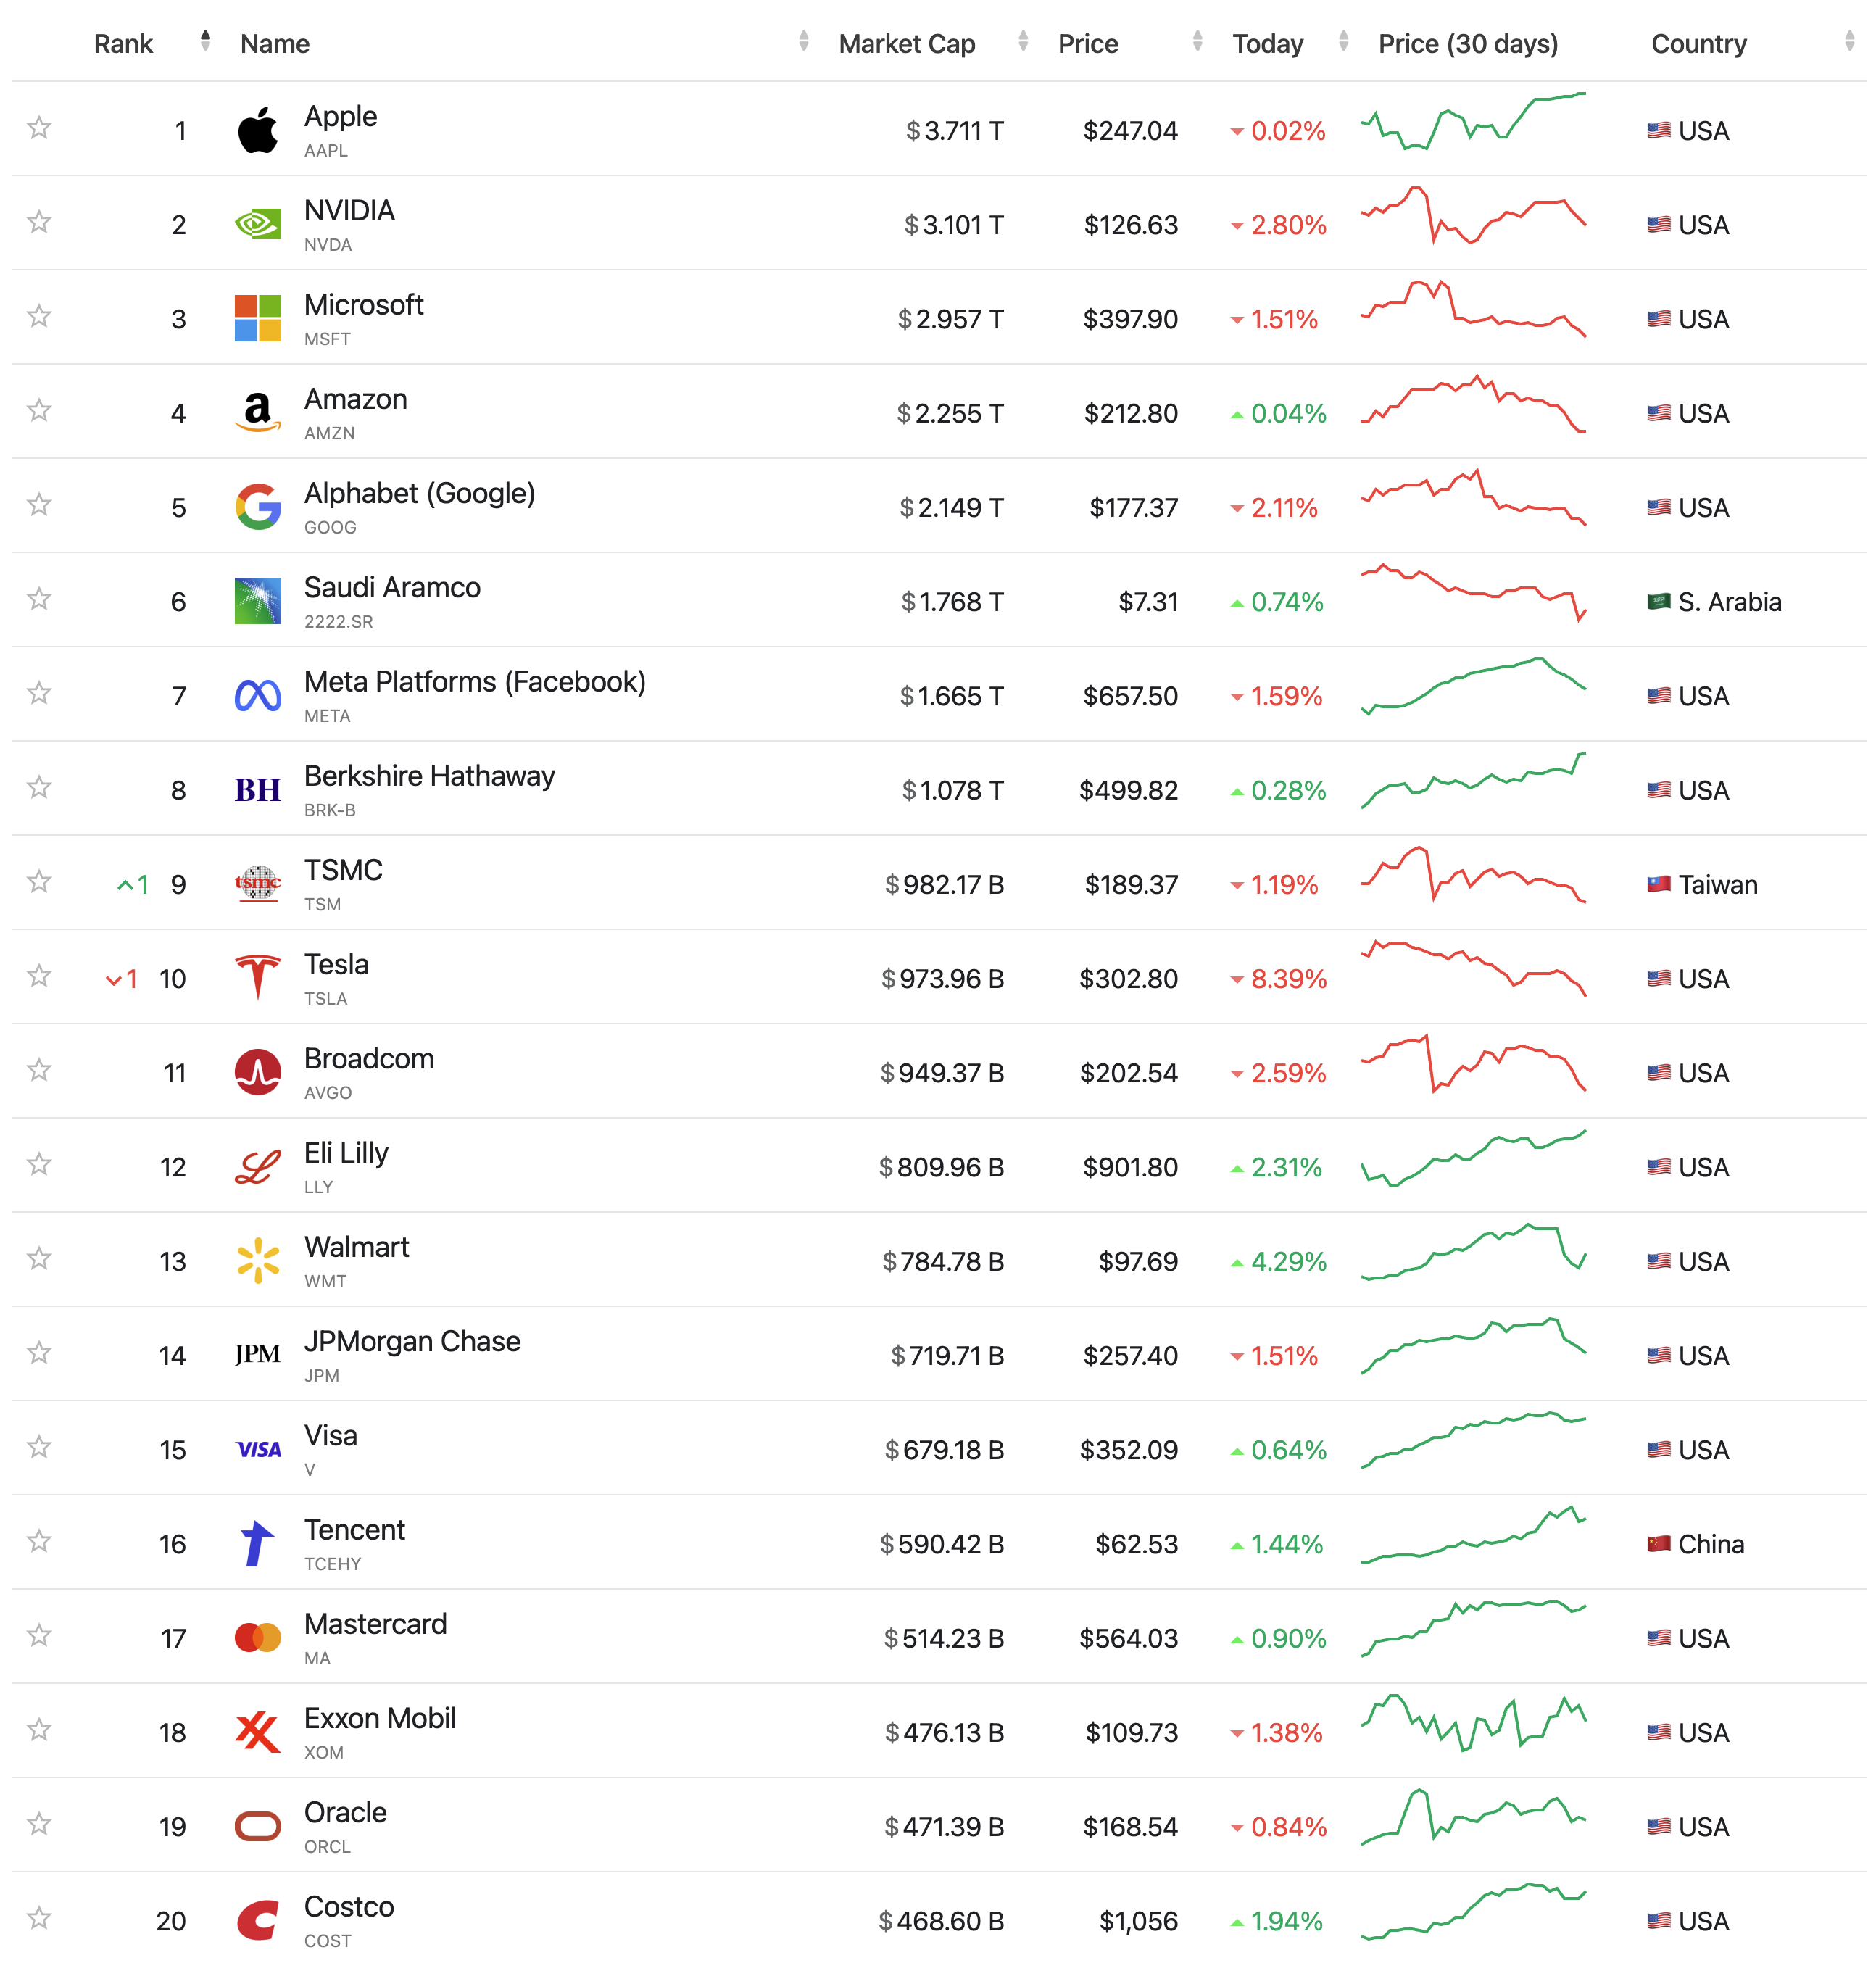
Task: Toggle favorite star for Amazon
Action: [x=39, y=410]
